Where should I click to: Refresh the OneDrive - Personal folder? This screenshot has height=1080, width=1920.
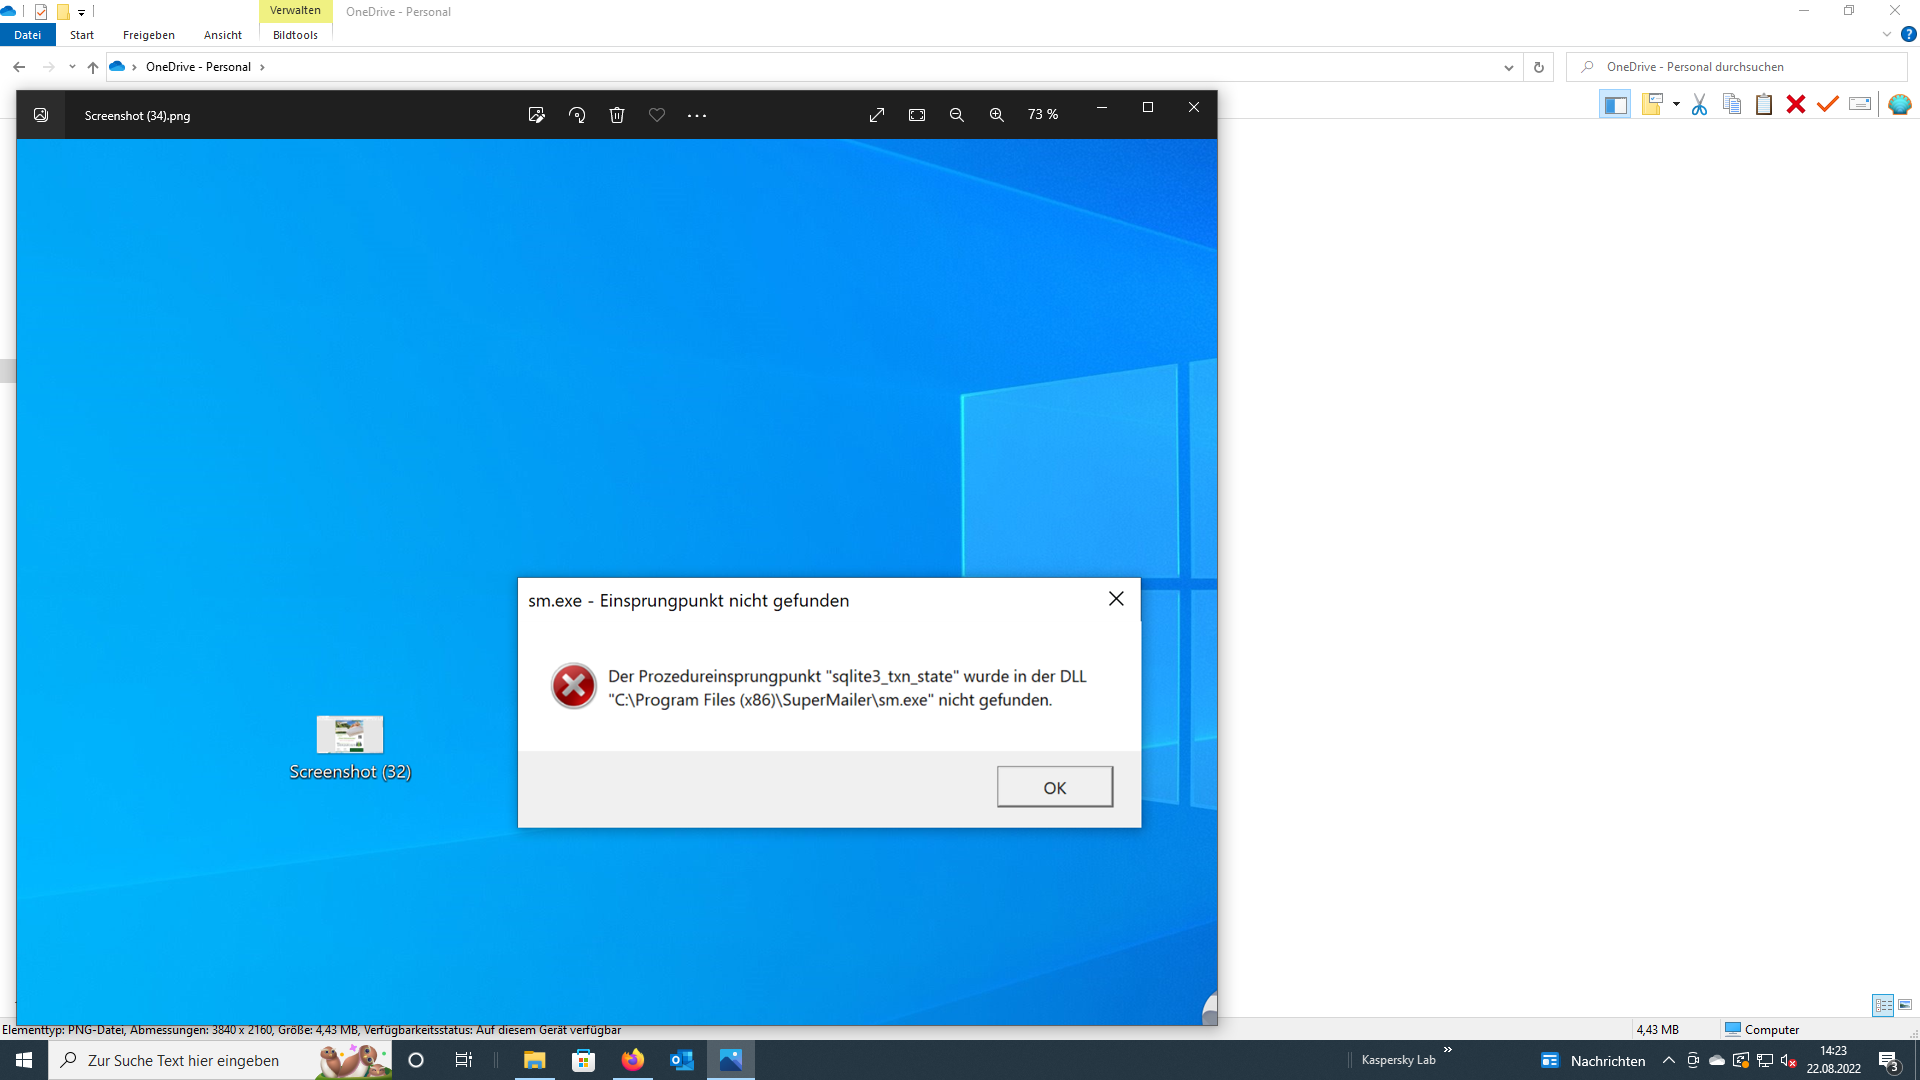(1539, 68)
